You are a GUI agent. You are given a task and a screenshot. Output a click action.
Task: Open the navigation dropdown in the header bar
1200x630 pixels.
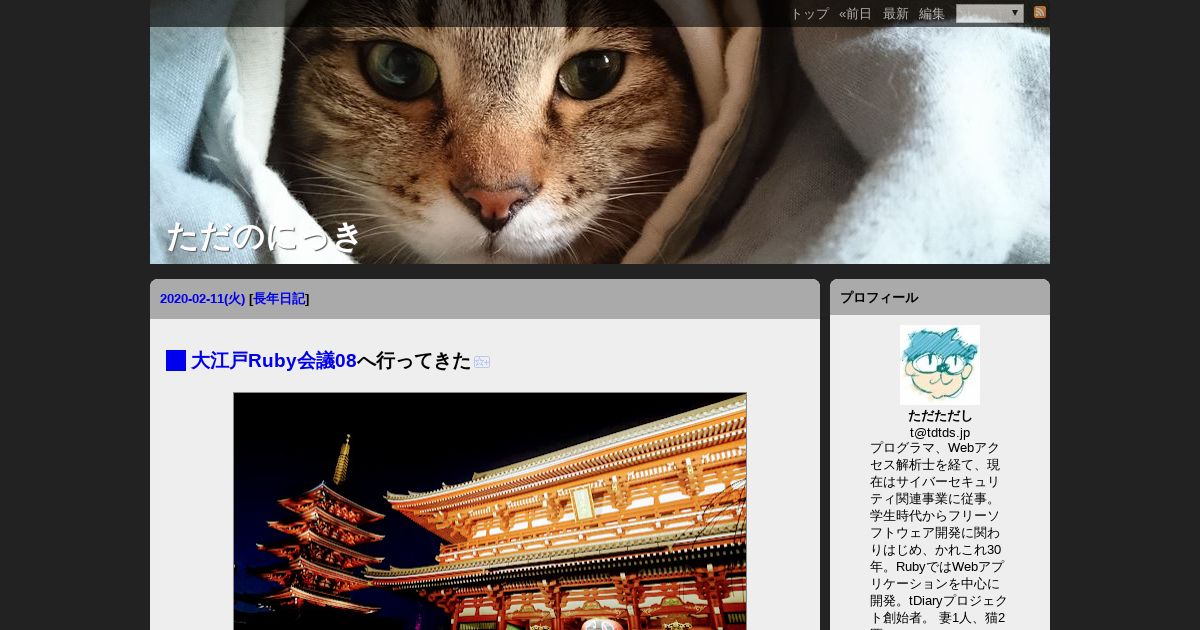[x=989, y=13]
